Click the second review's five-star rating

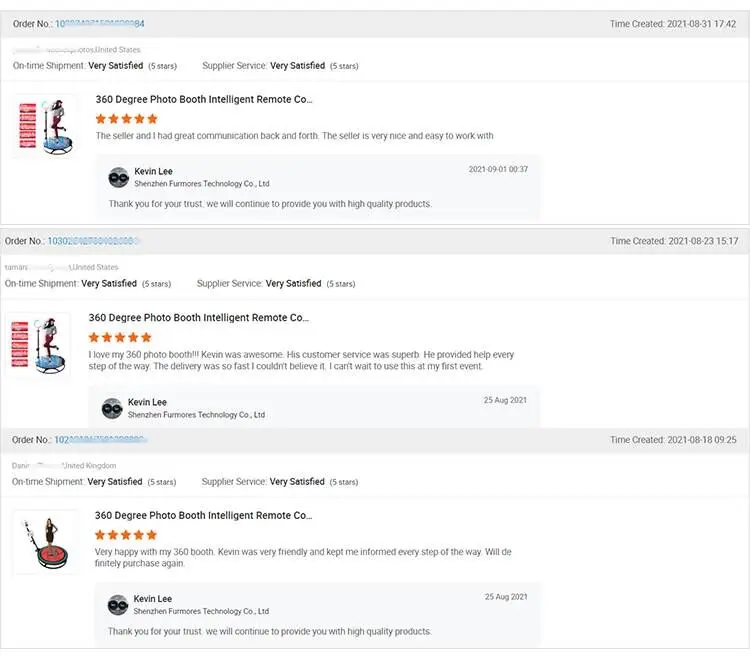click(x=120, y=338)
